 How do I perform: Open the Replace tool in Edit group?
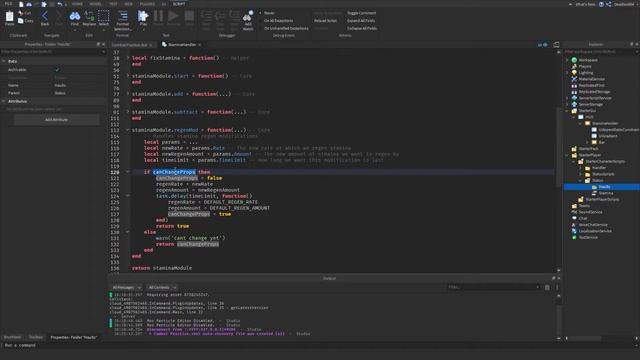[89, 18]
